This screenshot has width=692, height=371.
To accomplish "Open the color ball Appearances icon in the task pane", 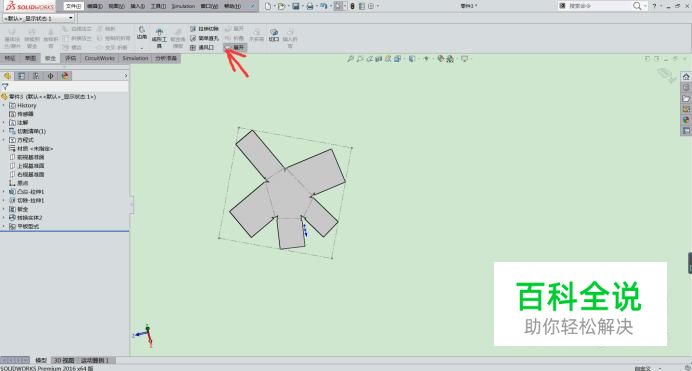I will [686, 120].
